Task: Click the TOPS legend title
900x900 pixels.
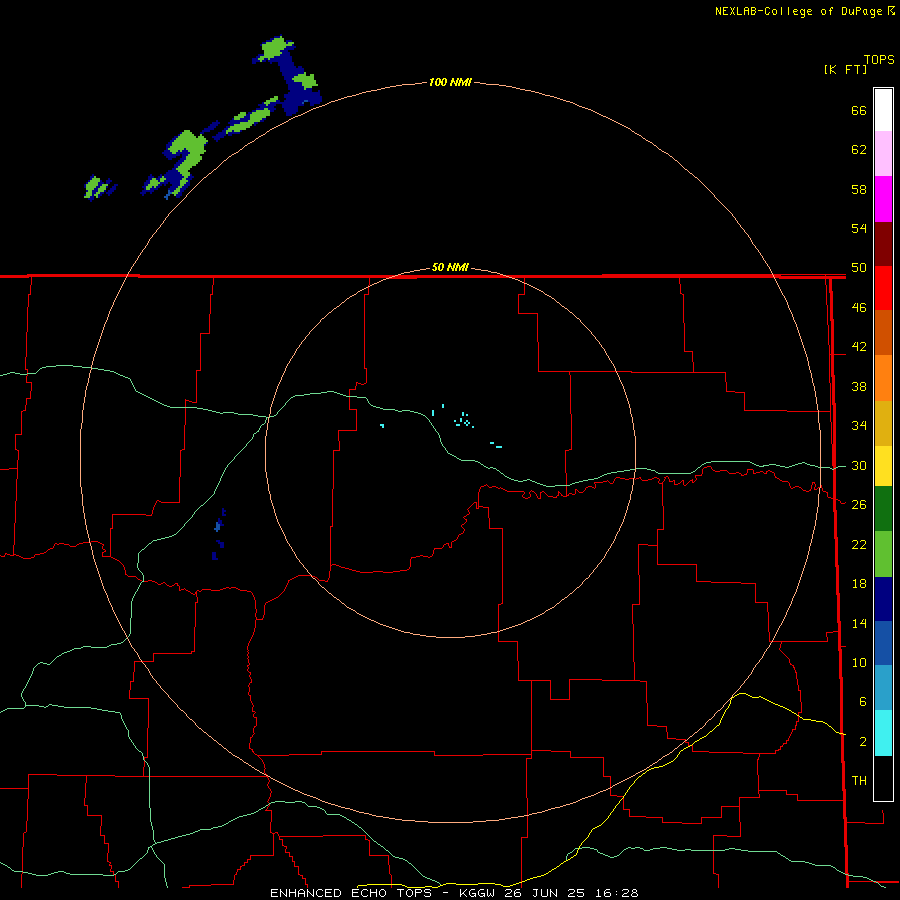Action: [879, 60]
